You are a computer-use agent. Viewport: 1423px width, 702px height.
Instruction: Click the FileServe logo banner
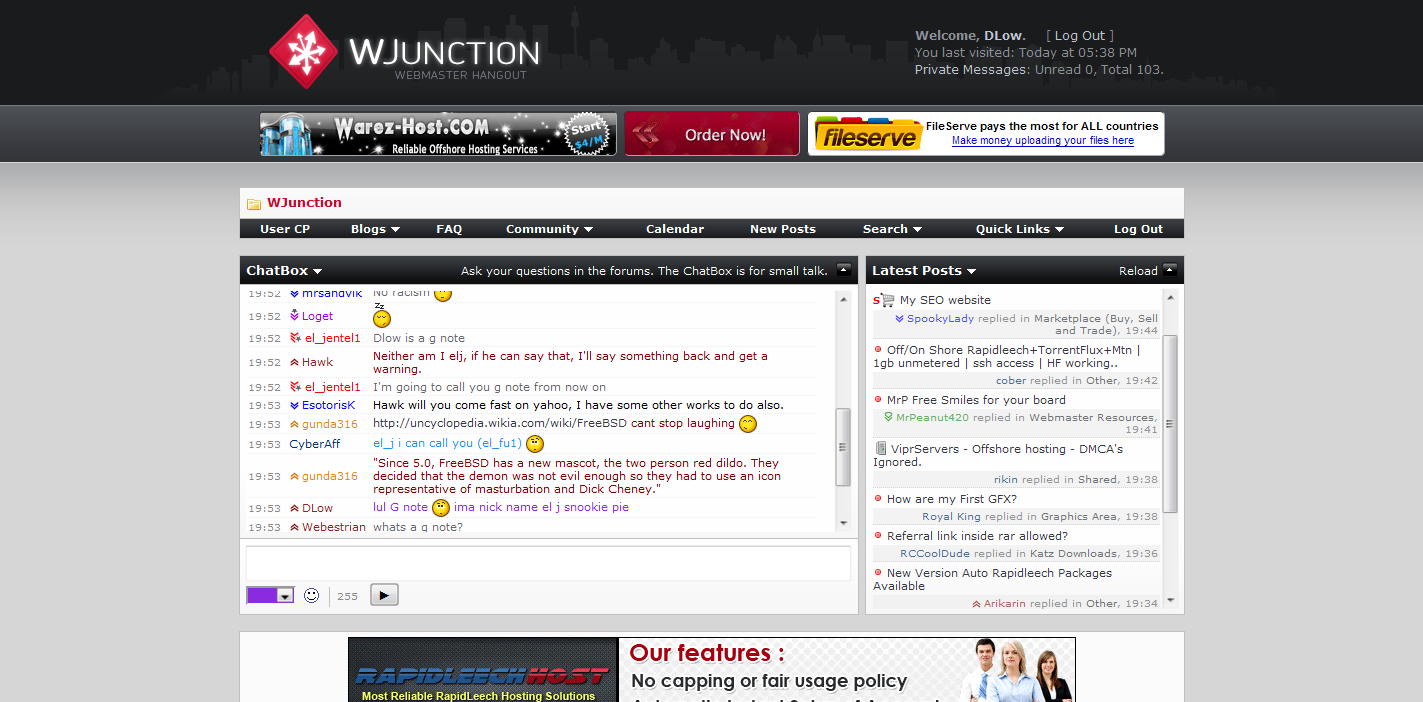(x=866, y=134)
